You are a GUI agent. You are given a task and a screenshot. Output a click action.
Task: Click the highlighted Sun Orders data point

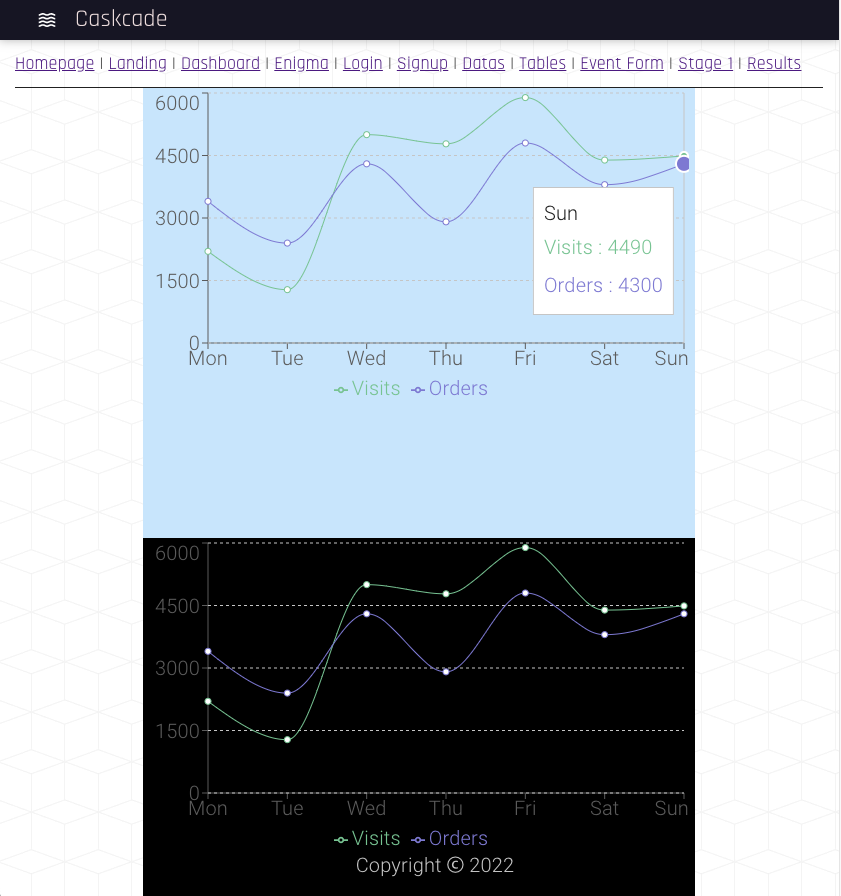[683, 164]
